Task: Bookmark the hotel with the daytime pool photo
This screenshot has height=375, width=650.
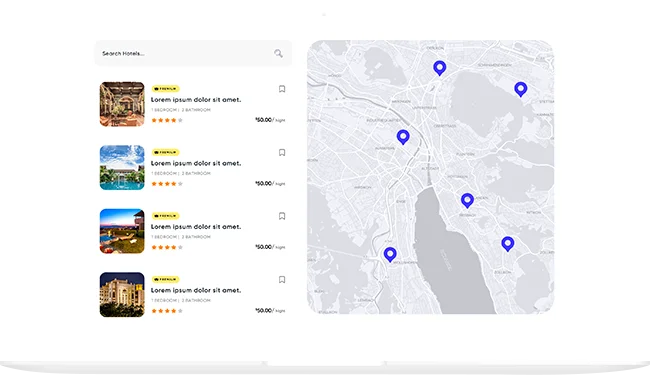Action: pos(282,152)
